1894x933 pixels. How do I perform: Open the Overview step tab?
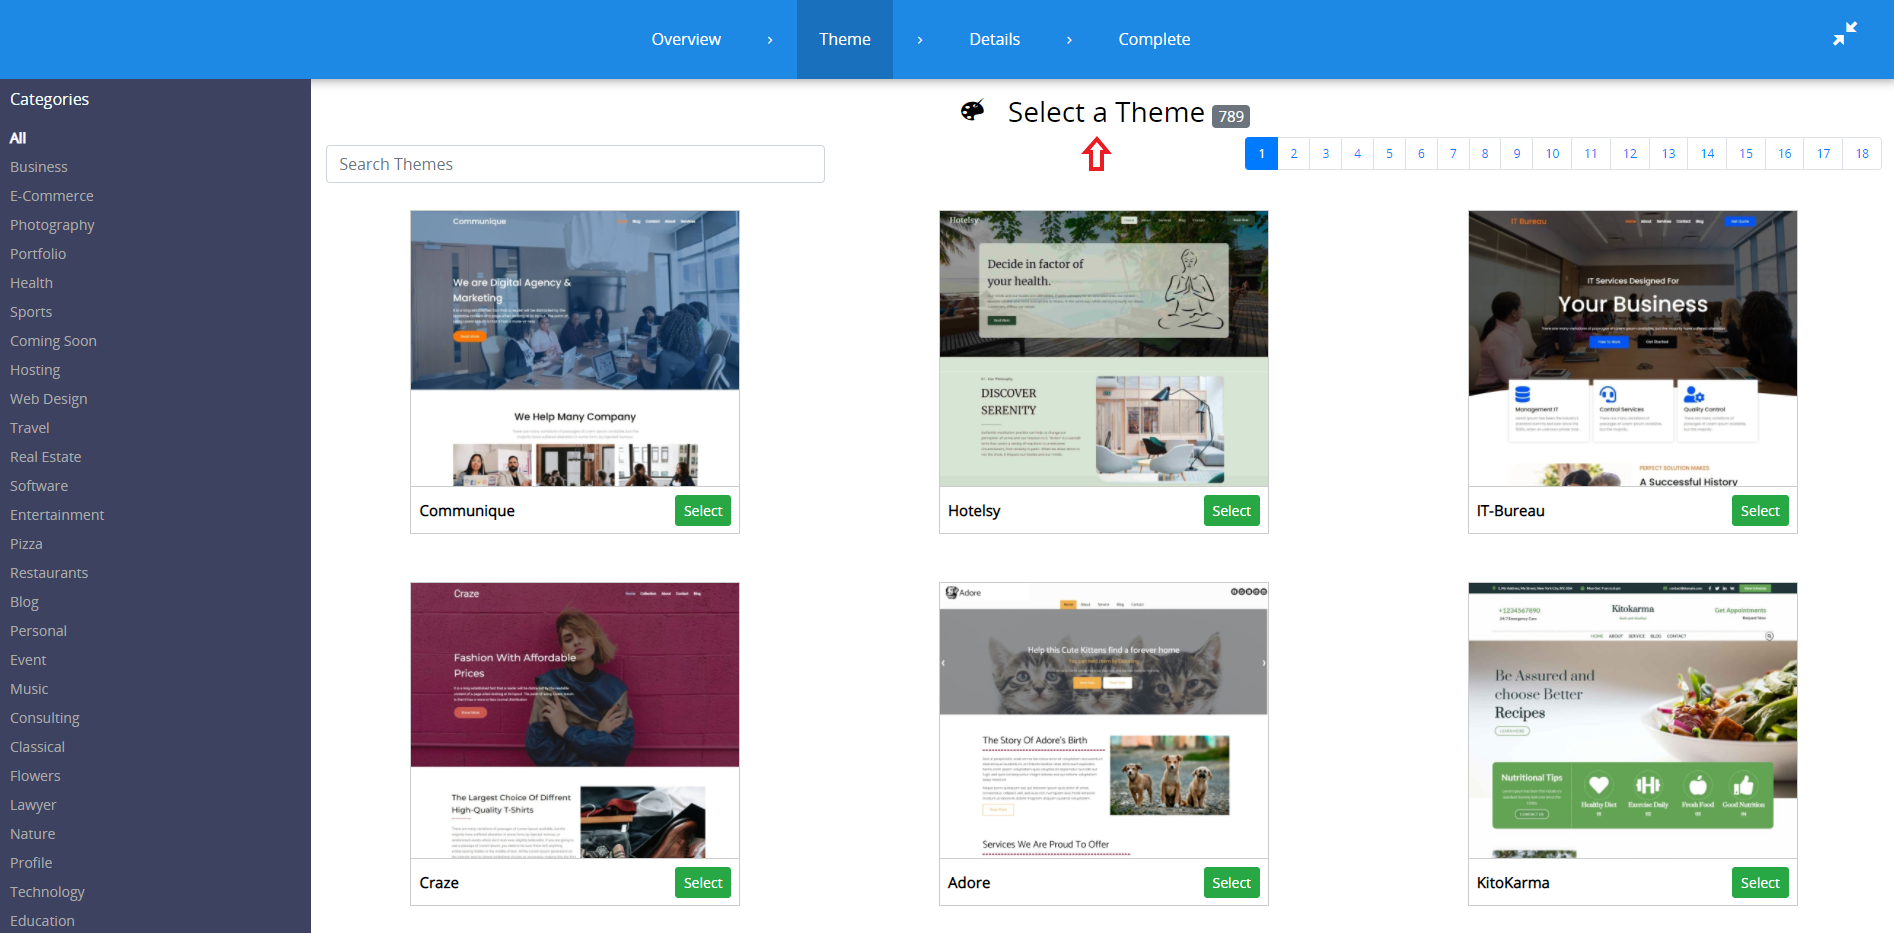pyautogui.click(x=685, y=40)
